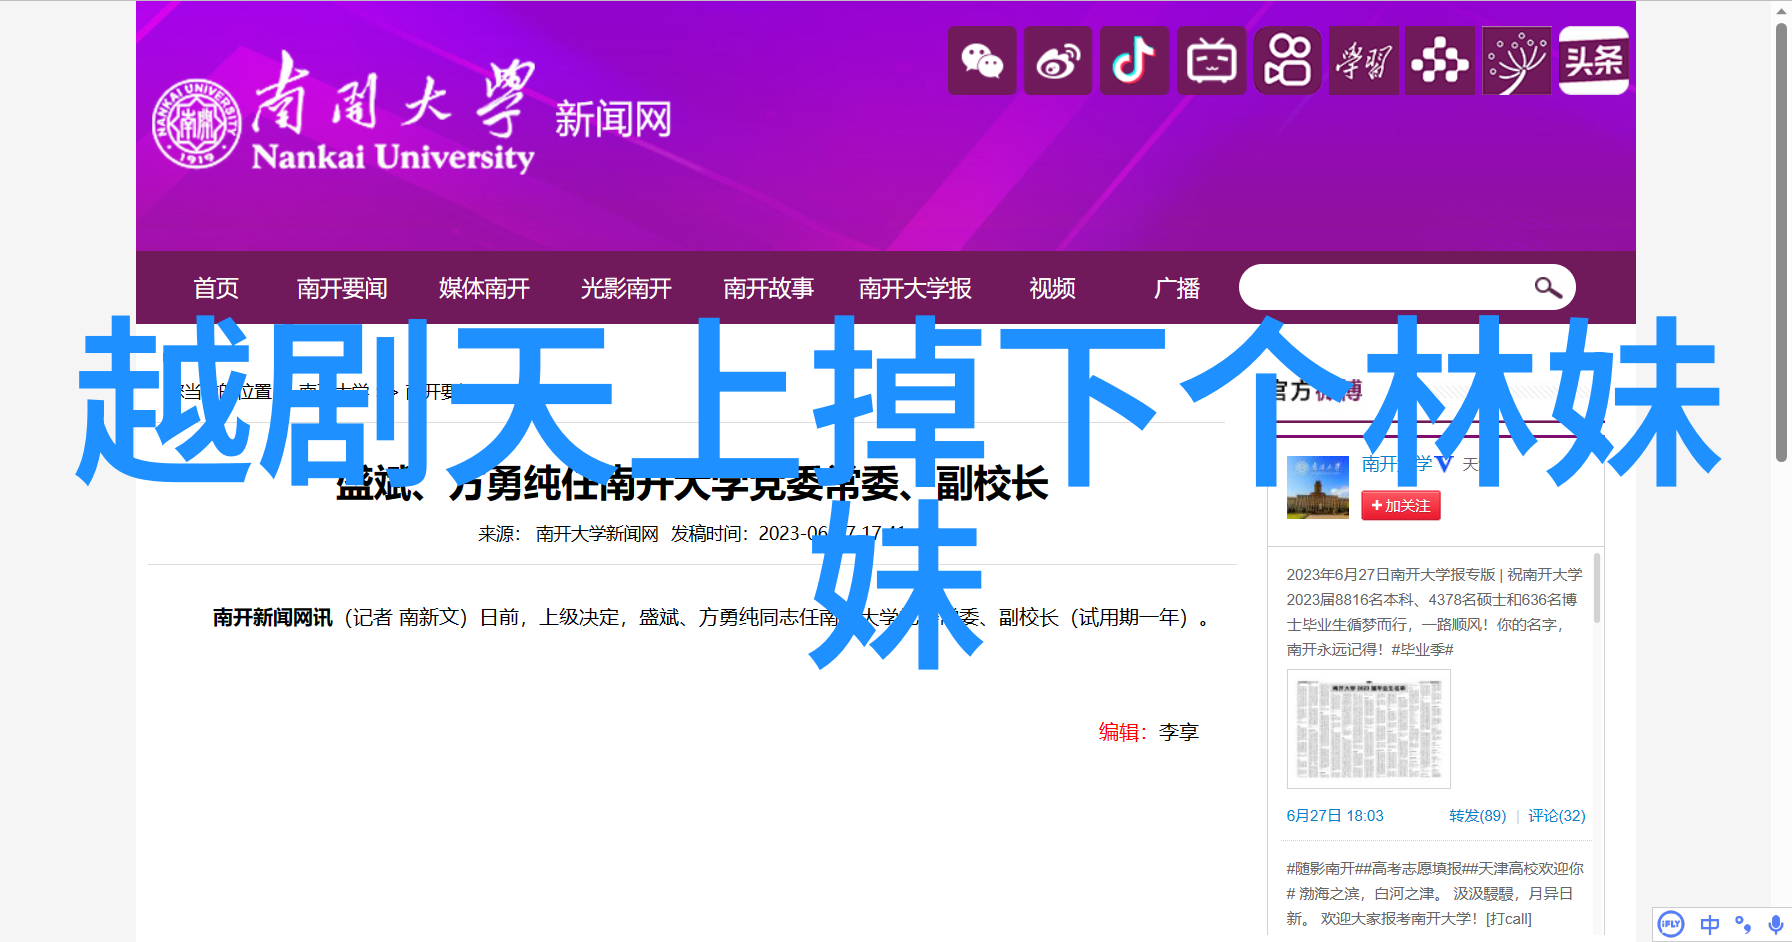Open the Xuexi (学习) platform icon

(1364, 62)
